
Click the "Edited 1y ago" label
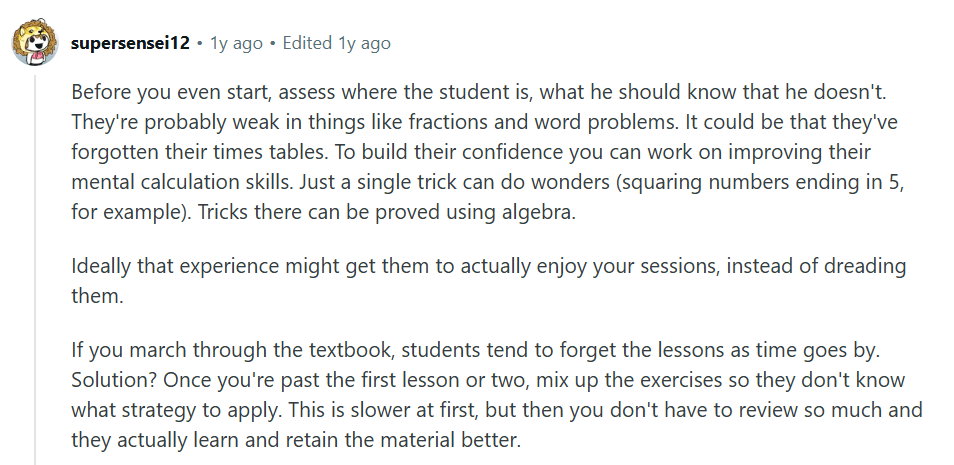tap(337, 43)
